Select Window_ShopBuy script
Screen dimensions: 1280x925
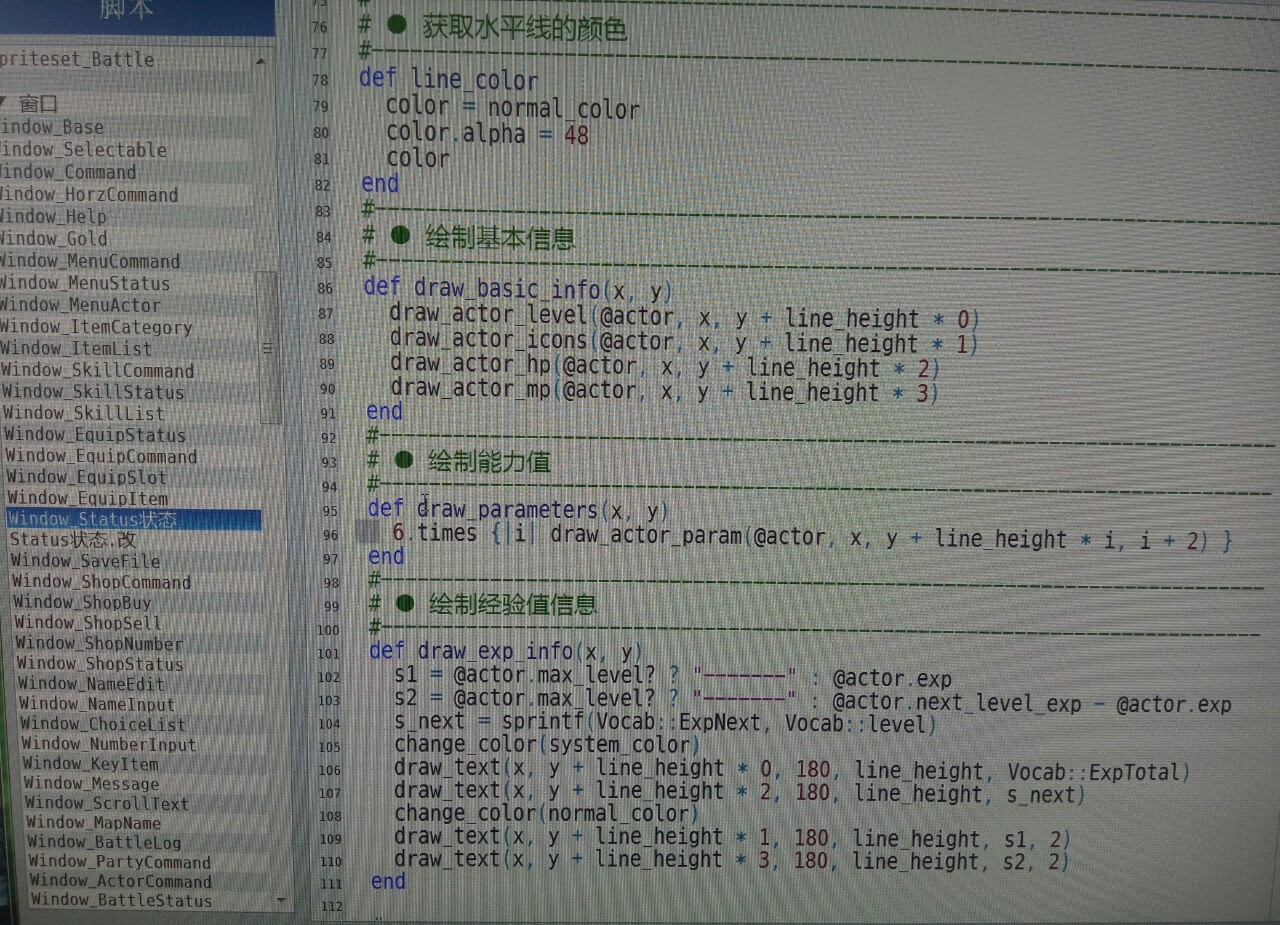(82, 602)
